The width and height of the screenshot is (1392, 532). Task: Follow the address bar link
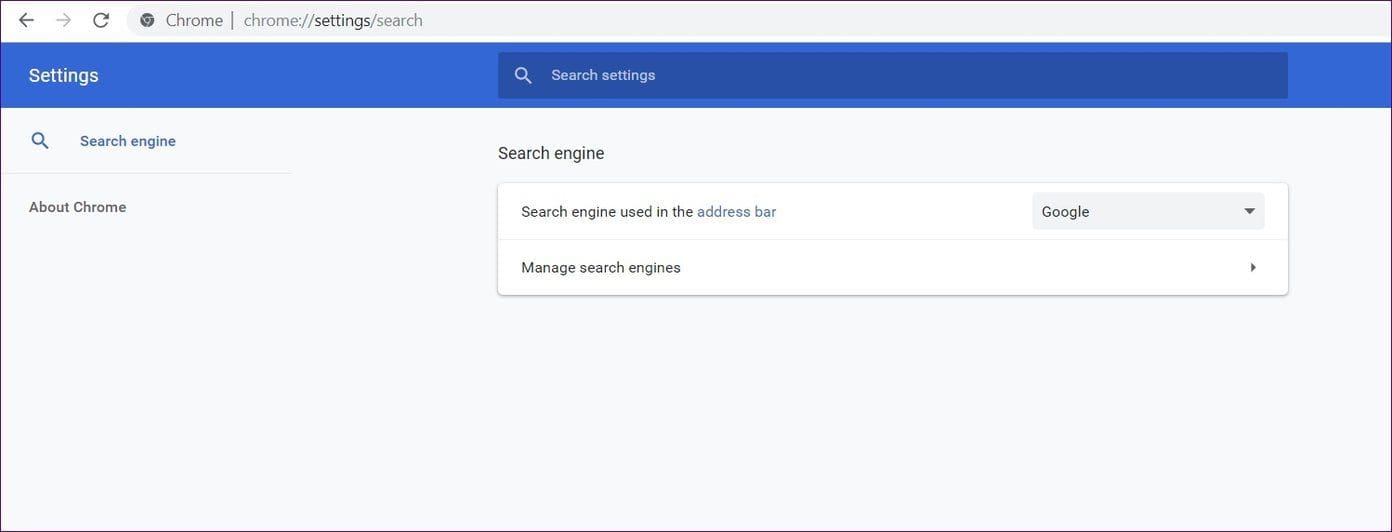click(x=736, y=211)
